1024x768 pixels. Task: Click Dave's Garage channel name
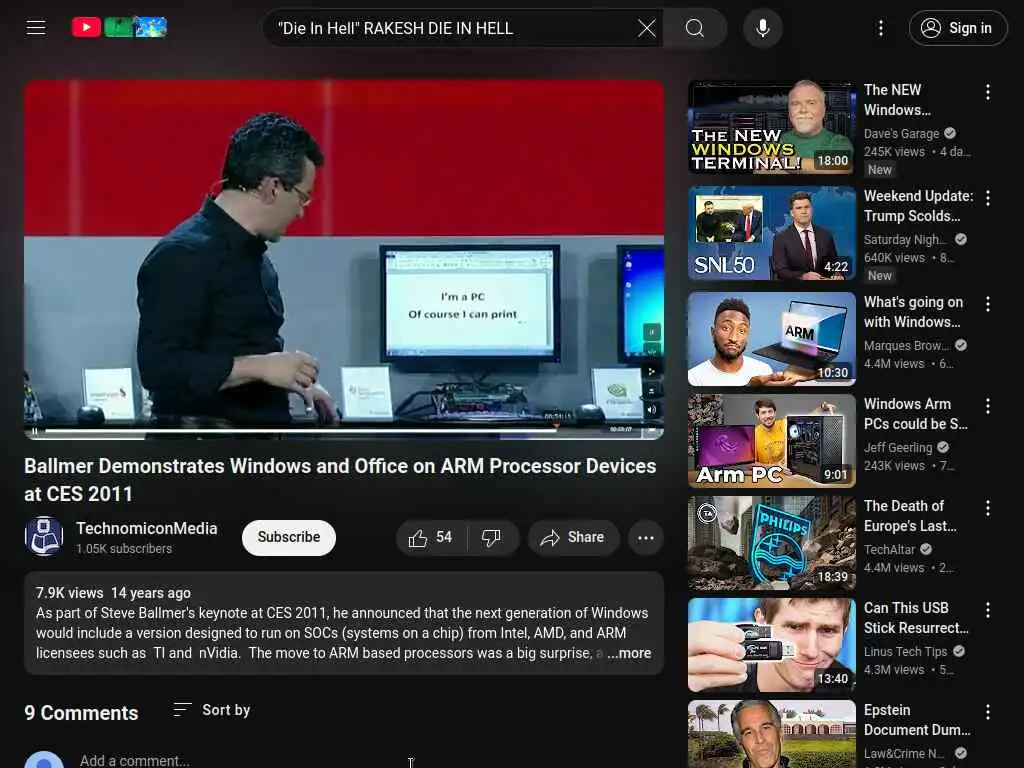(x=901, y=133)
